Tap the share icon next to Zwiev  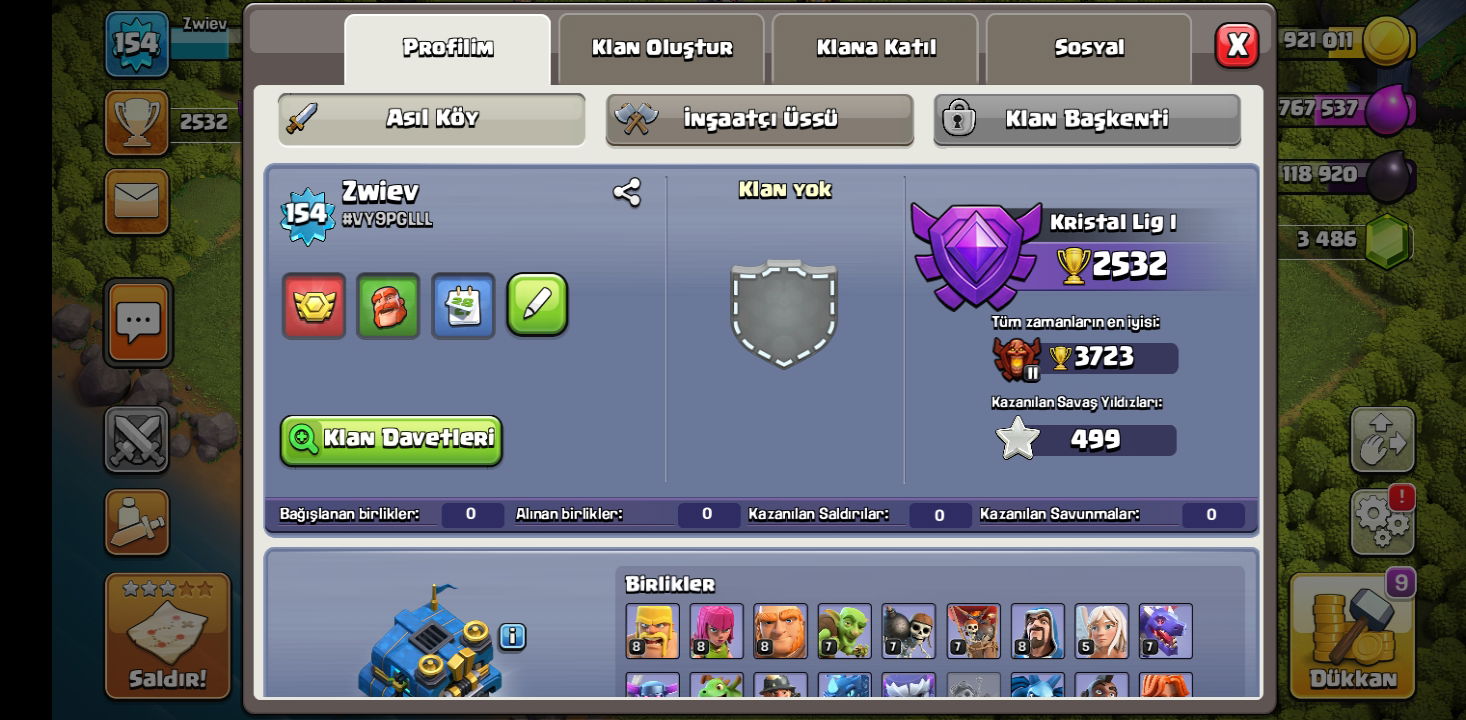click(627, 192)
